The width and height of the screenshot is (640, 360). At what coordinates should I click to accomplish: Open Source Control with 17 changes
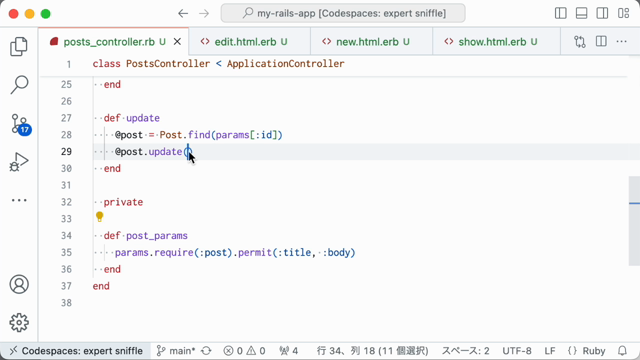pos(20,124)
